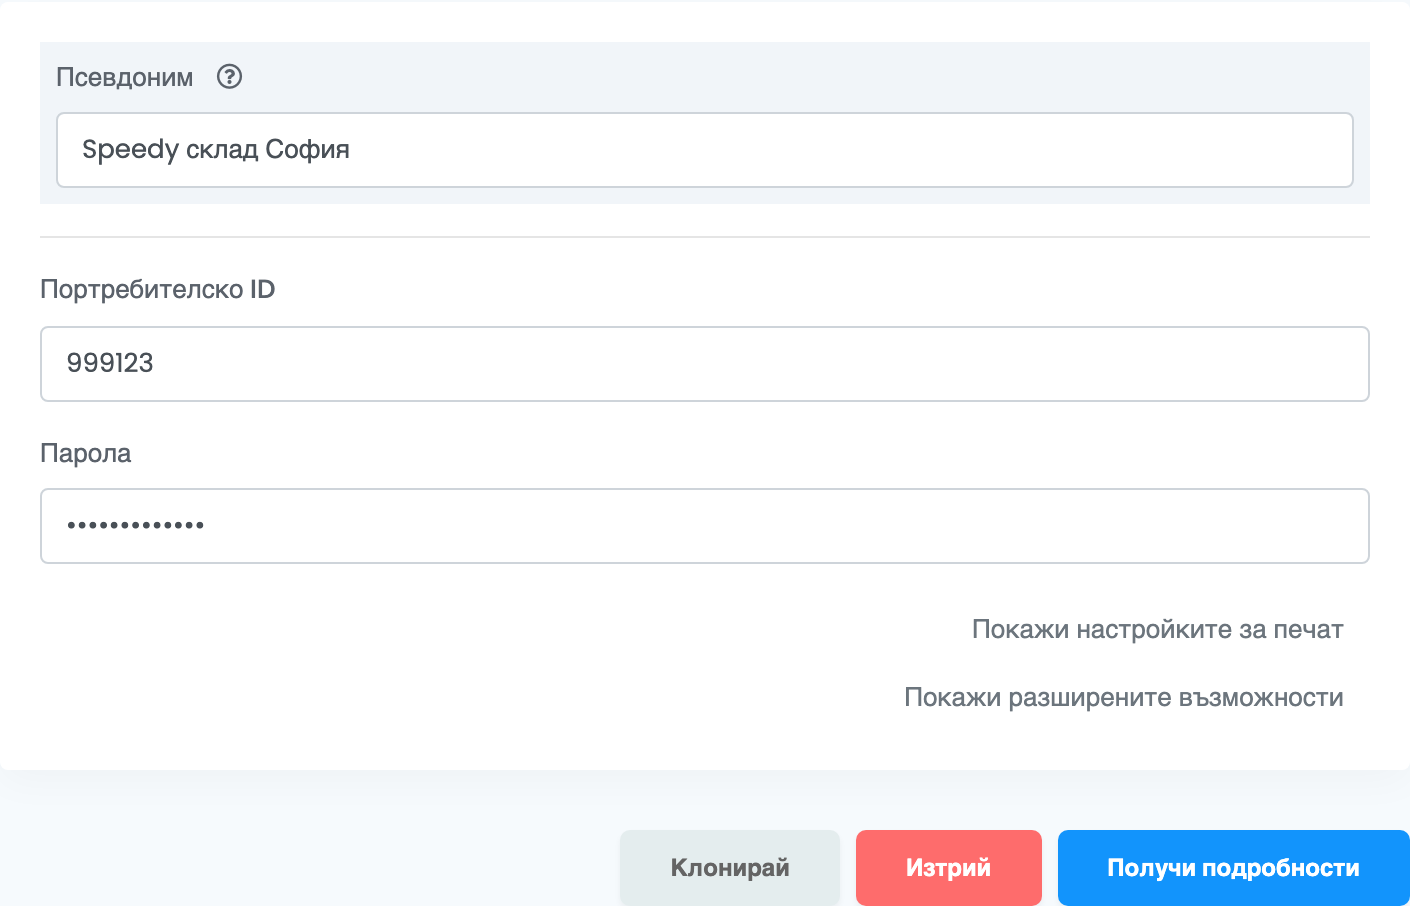Viewport: 1410px width, 906px height.
Task: Click the Получи подробности button
Action: tap(1234, 868)
